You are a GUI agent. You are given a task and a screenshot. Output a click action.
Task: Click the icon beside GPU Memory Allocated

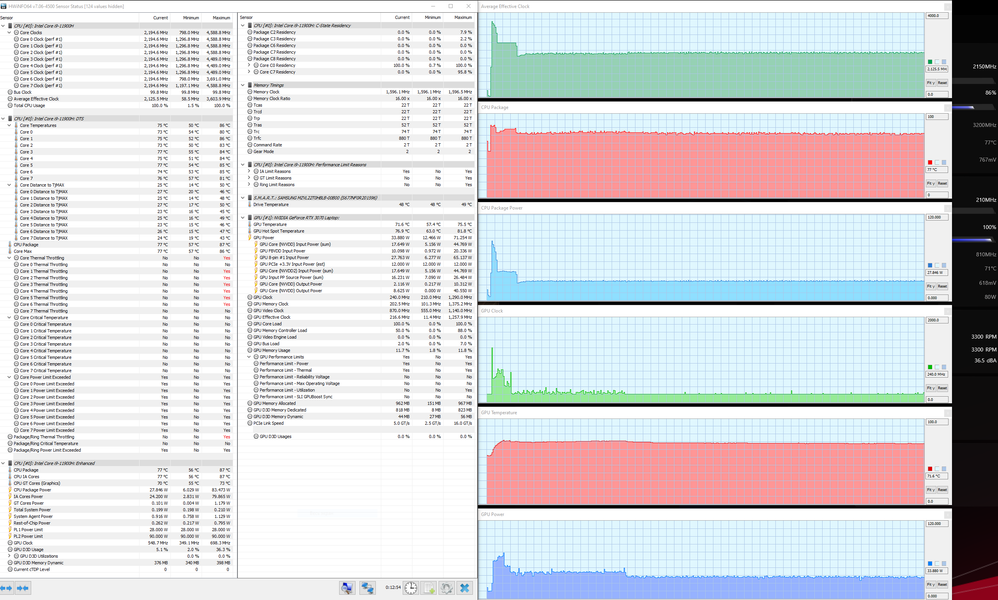250,403
